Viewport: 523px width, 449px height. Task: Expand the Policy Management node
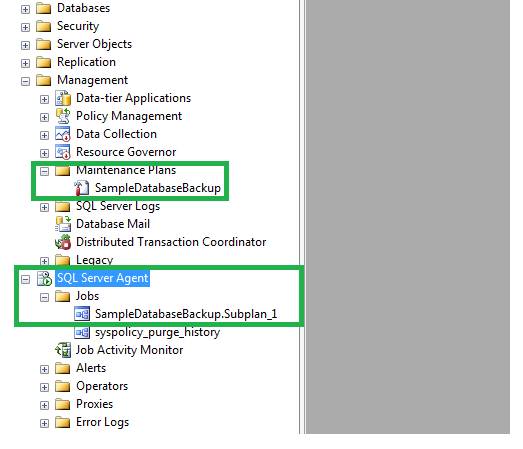(x=44, y=117)
